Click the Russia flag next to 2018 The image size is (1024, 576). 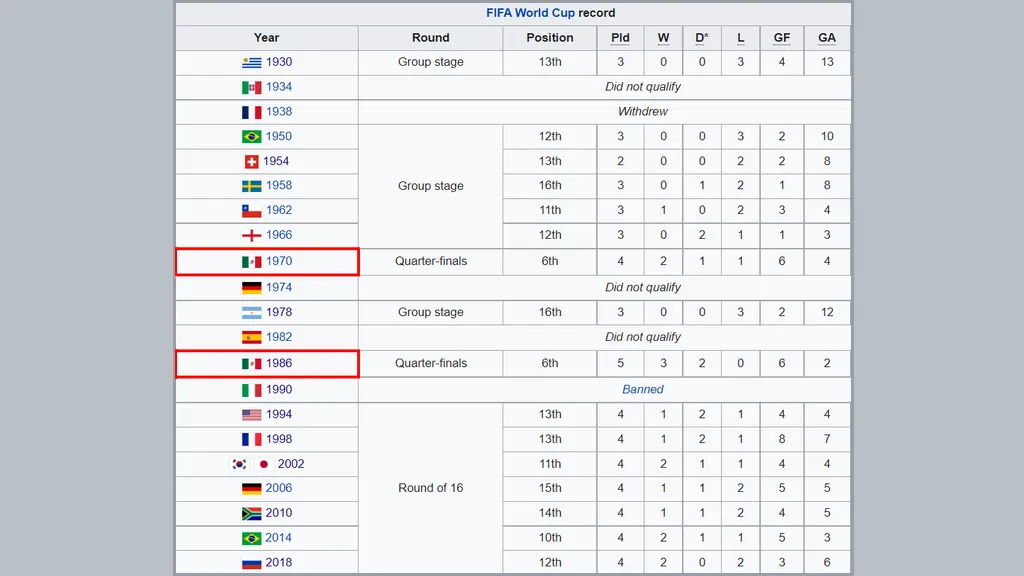pos(251,563)
